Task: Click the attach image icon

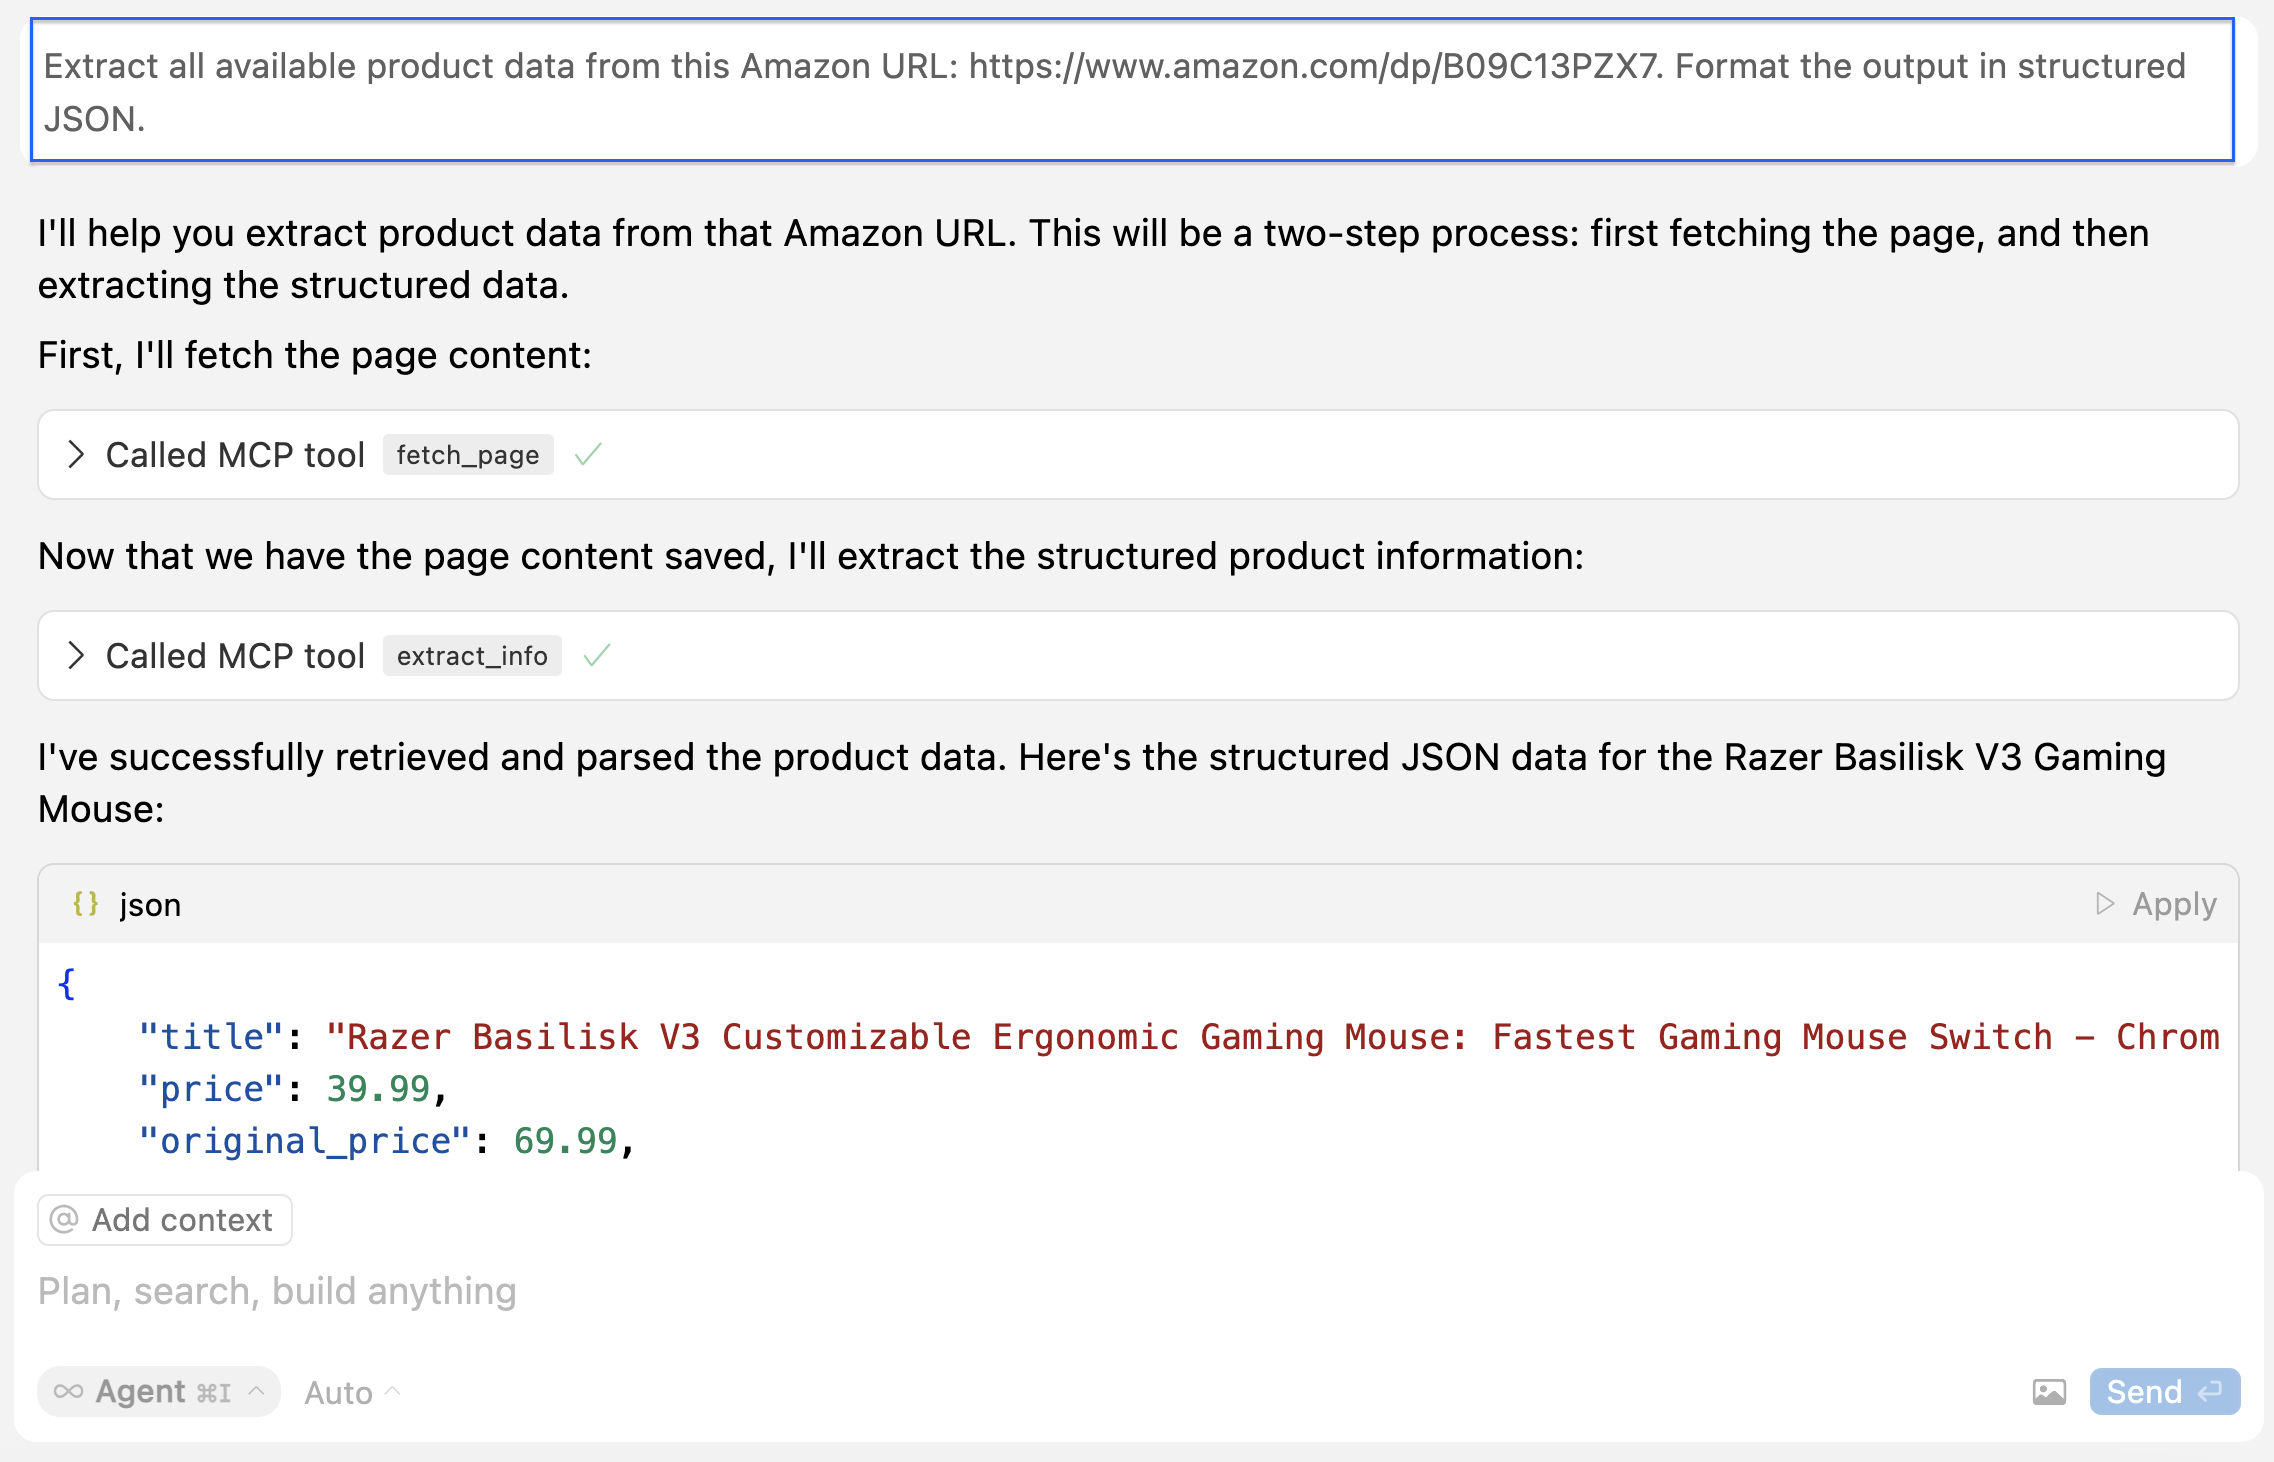Action: pyautogui.click(x=2049, y=1392)
